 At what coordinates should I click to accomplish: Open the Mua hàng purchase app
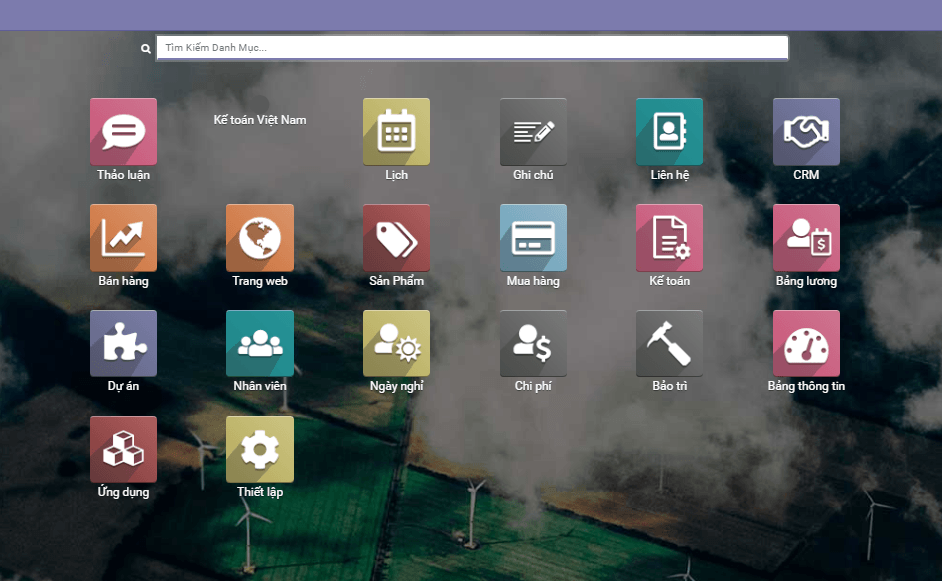[x=533, y=238]
